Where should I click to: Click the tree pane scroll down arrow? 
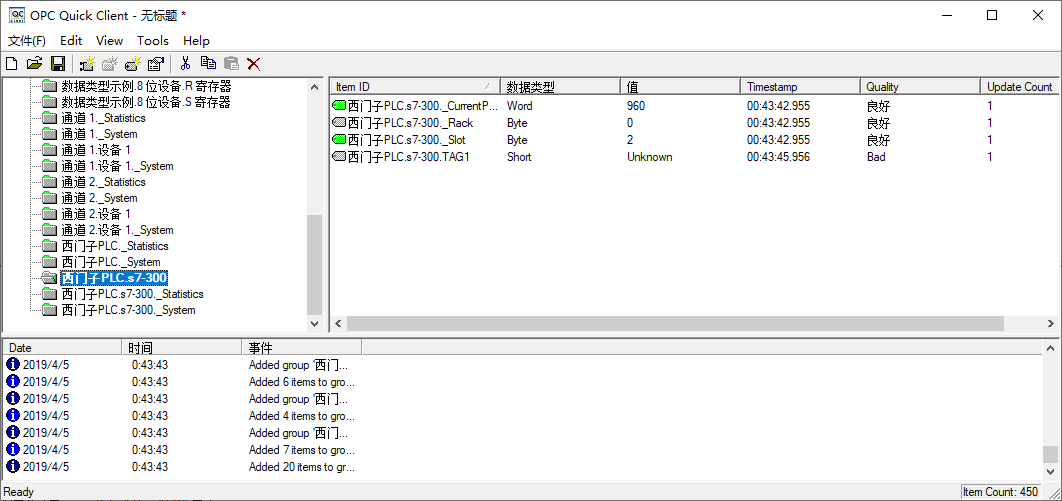point(314,324)
